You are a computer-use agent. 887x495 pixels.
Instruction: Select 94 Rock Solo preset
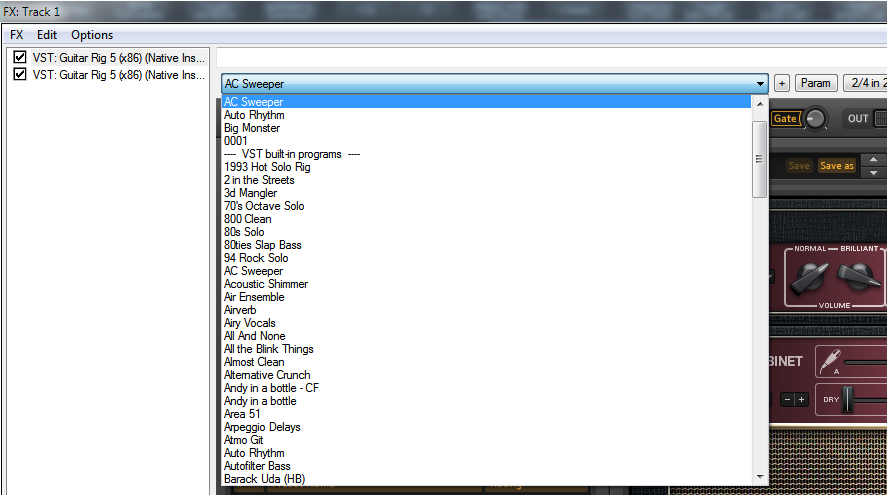pyautogui.click(x=486, y=258)
